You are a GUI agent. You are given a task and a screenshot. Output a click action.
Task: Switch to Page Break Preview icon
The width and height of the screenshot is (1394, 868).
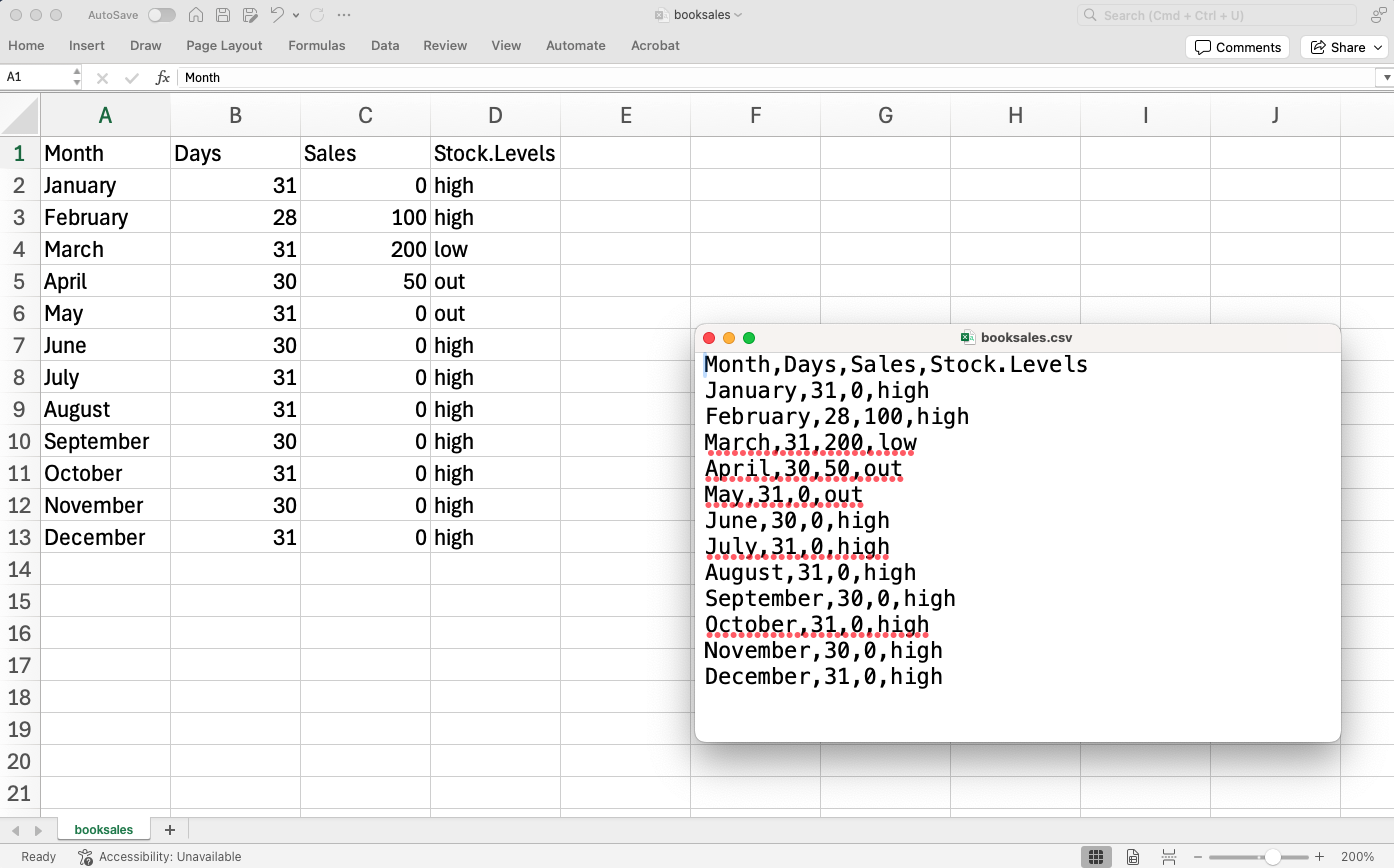tap(1168, 856)
